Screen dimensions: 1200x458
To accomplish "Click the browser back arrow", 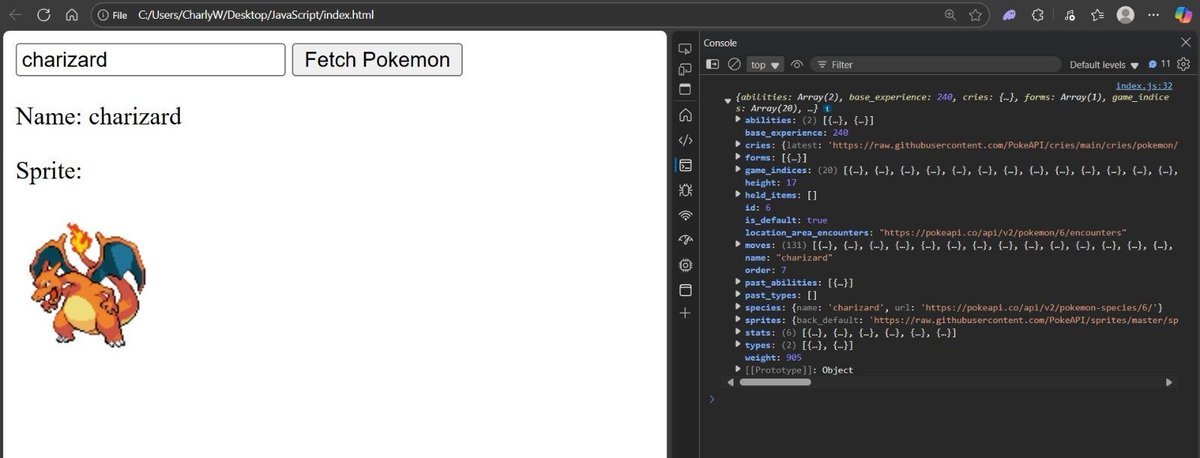I will click(16, 15).
